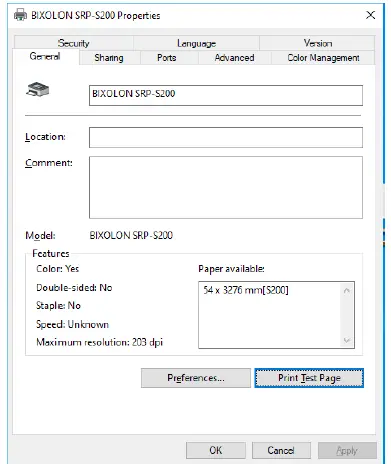Click the paper list scroll up arrow
This screenshot has height=464, width=391.
pos(347,291)
